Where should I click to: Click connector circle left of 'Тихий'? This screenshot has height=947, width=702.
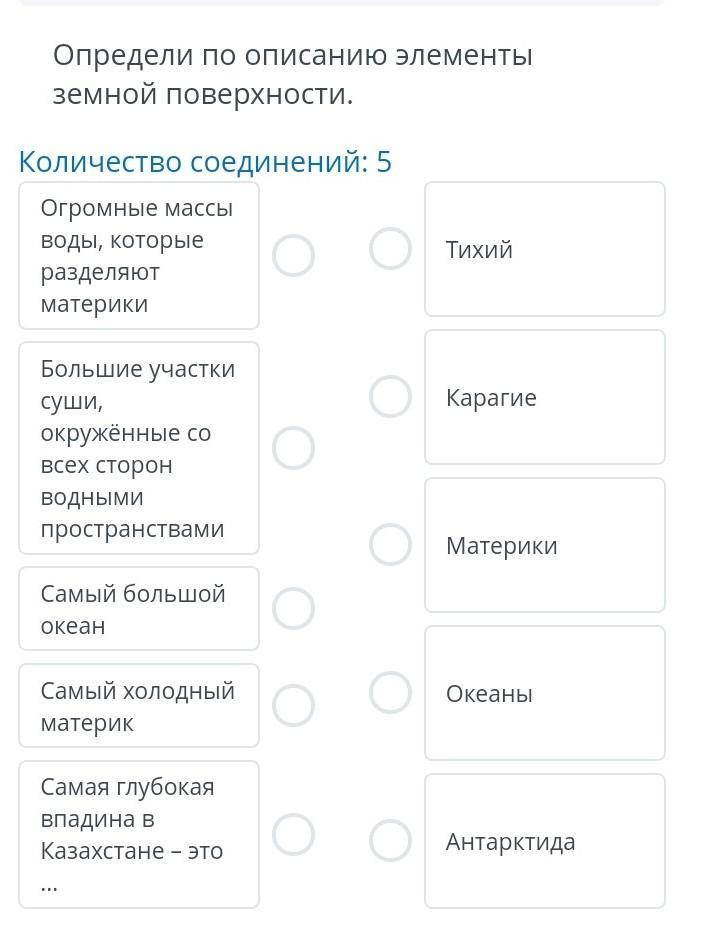tap(390, 248)
